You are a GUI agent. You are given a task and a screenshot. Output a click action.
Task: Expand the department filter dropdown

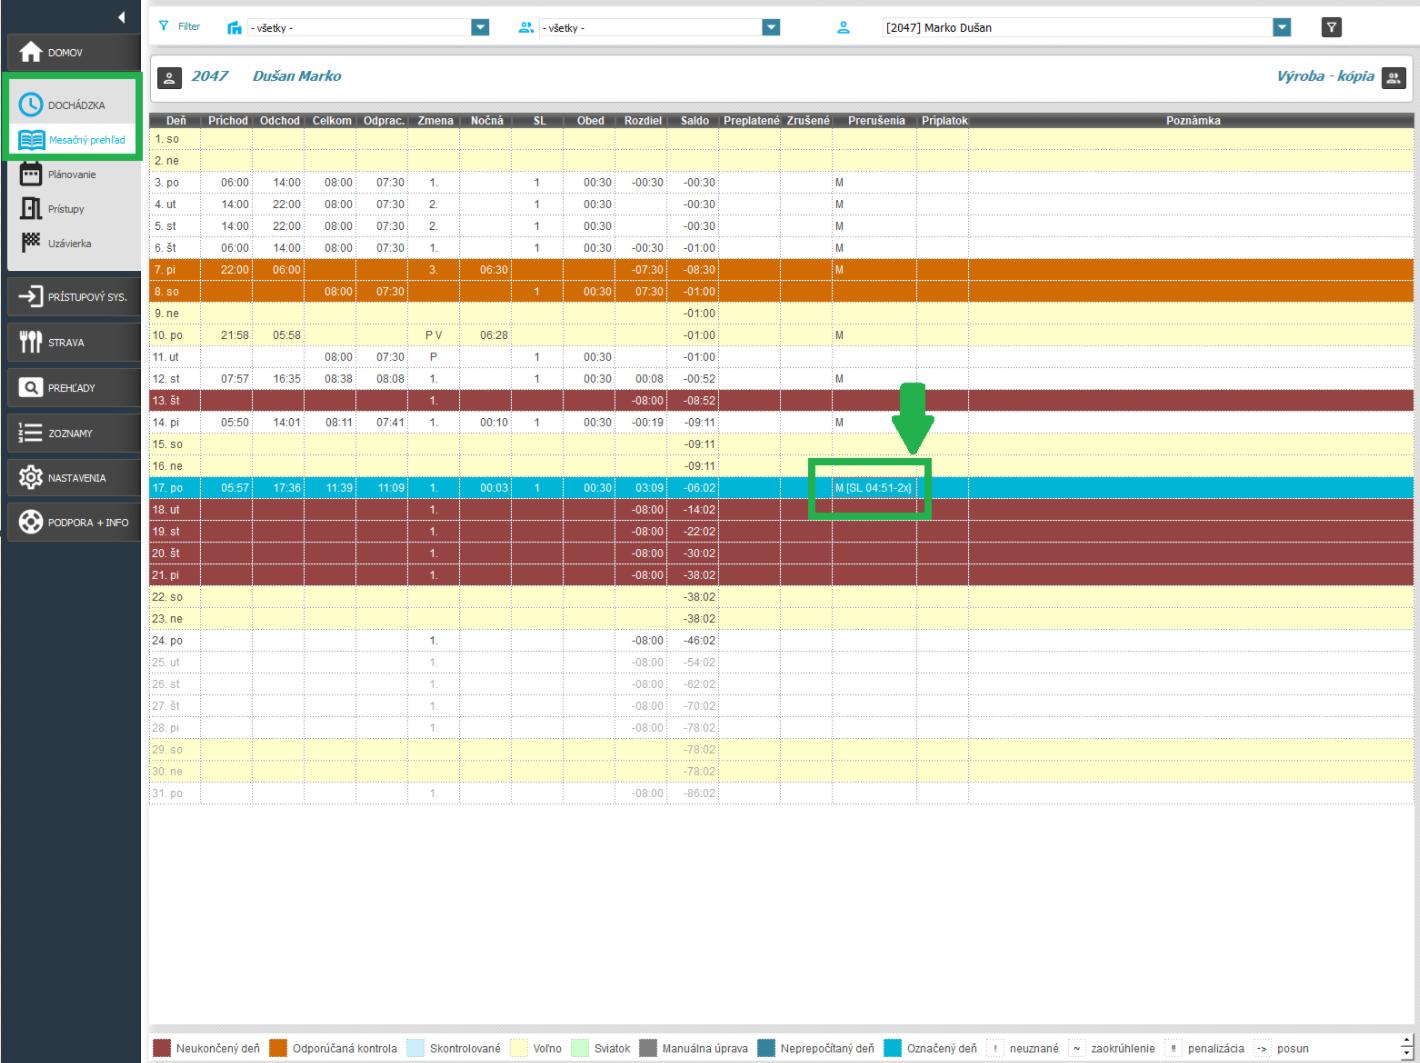coord(480,28)
